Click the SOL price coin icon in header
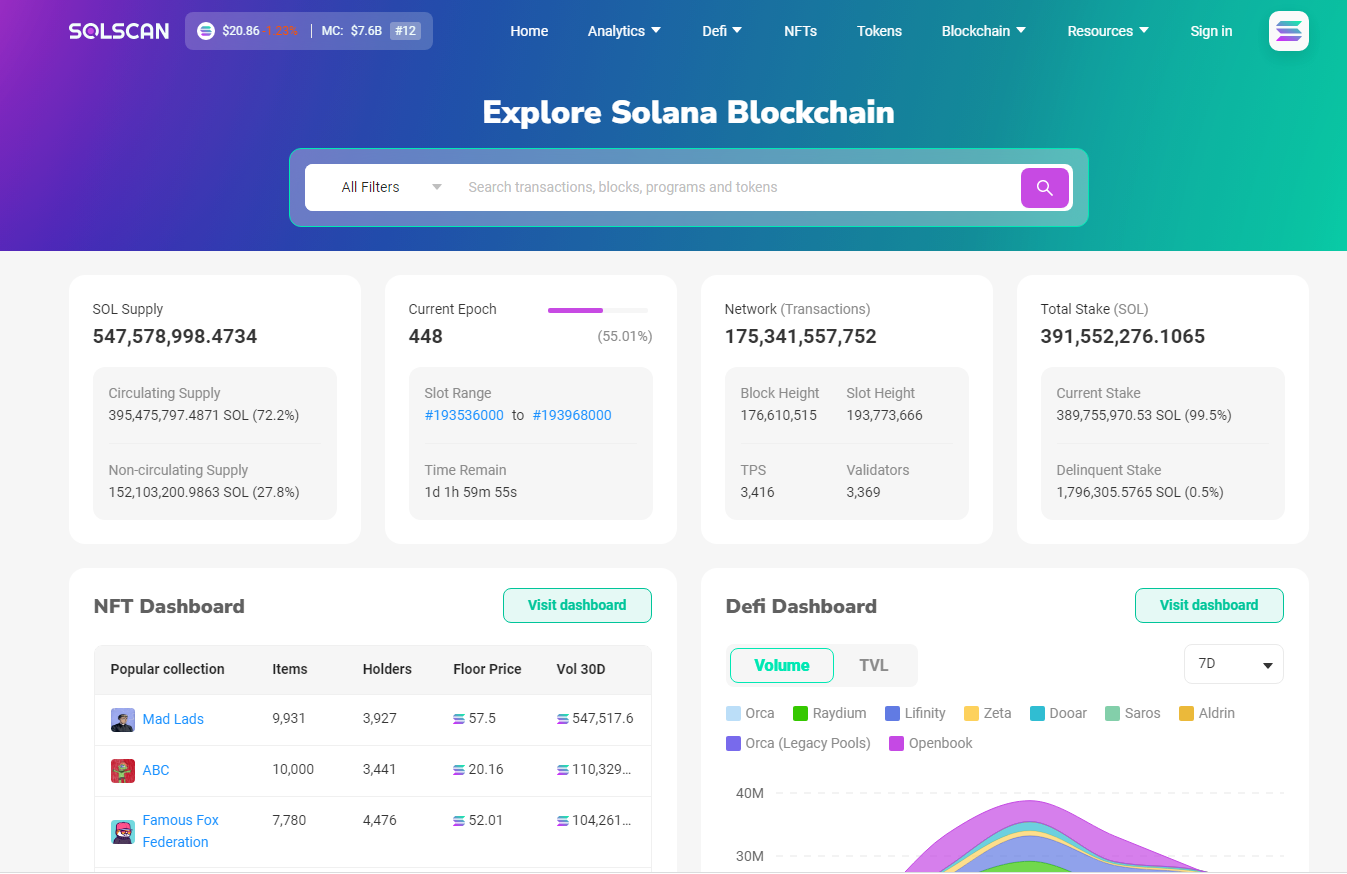The height and width of the screenshot is (874, 1347). tap(206, 31)
